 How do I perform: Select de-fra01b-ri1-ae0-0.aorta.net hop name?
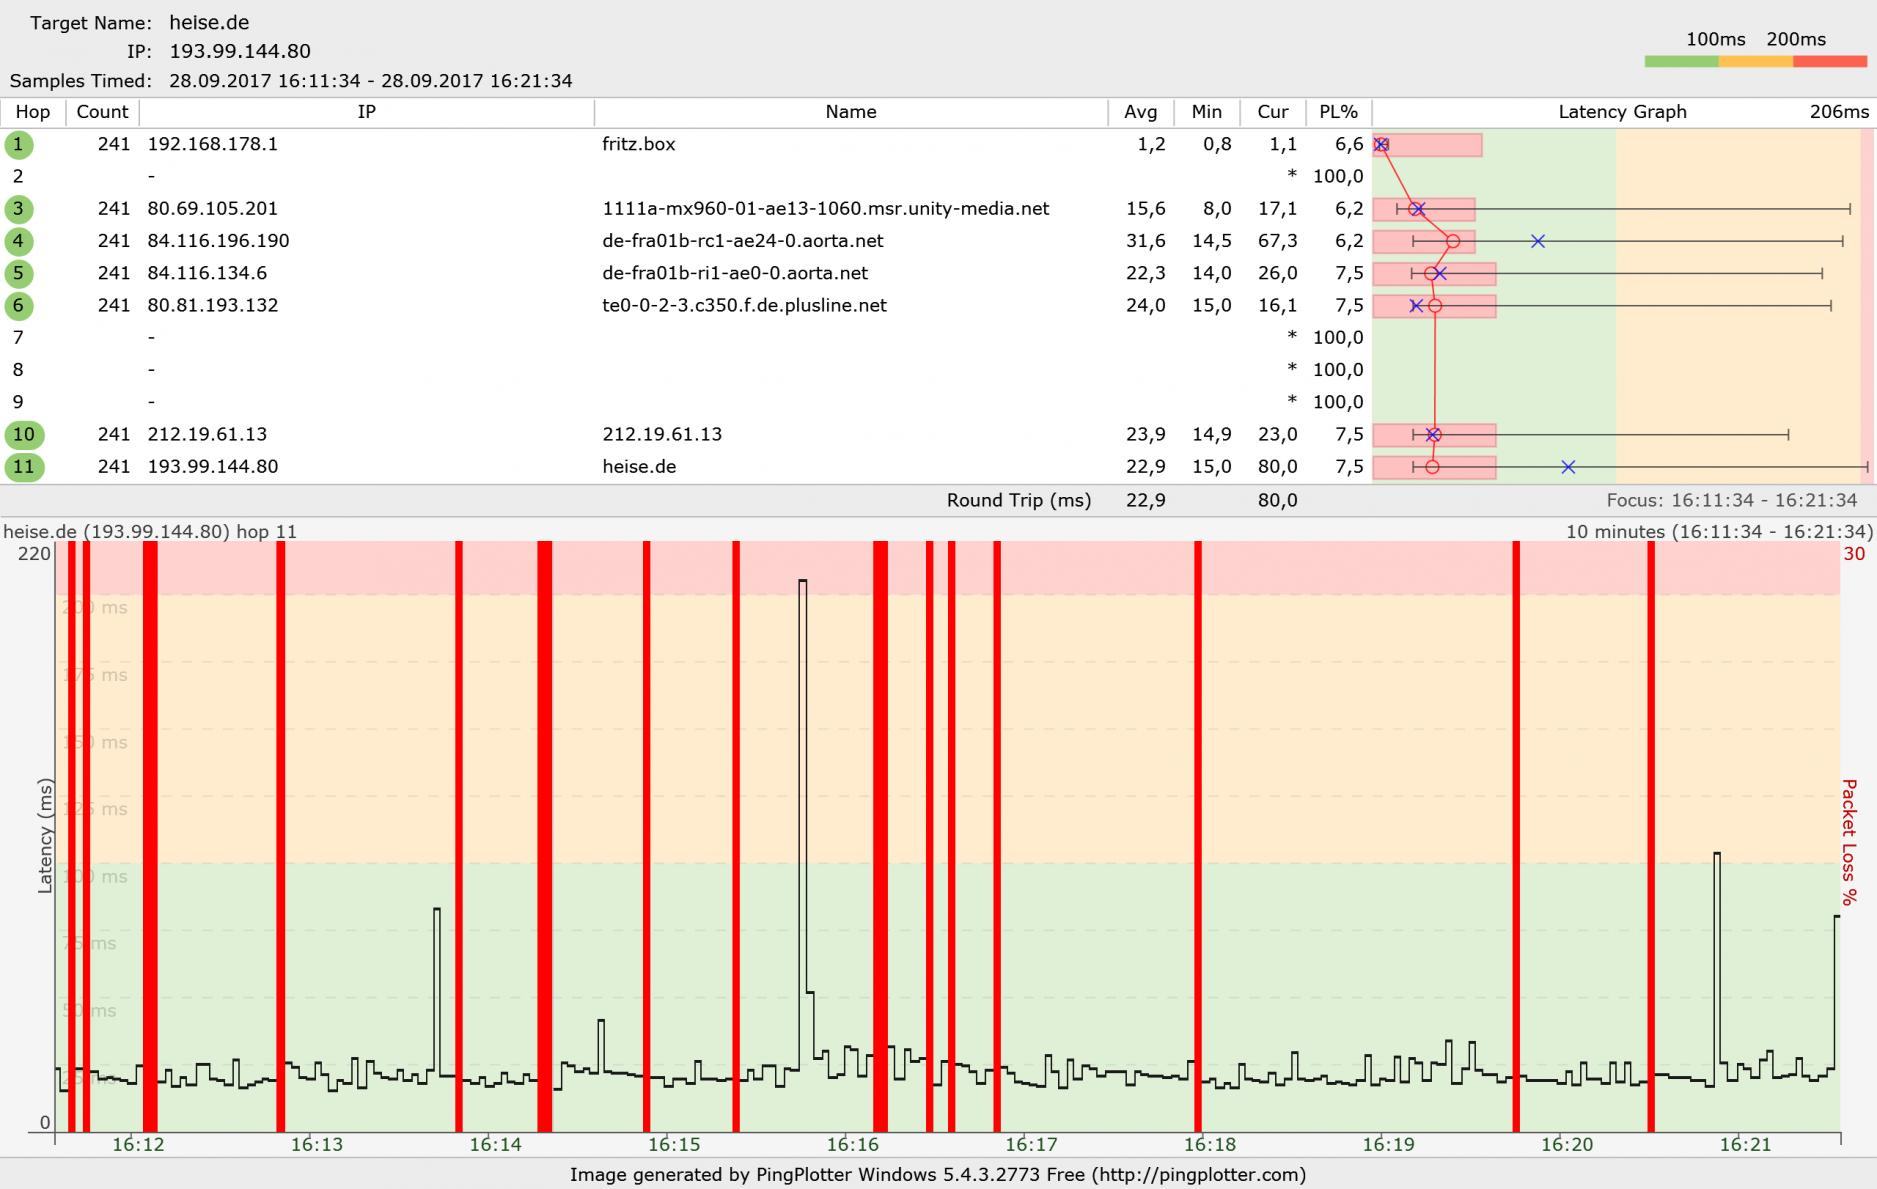pos(735,273)
